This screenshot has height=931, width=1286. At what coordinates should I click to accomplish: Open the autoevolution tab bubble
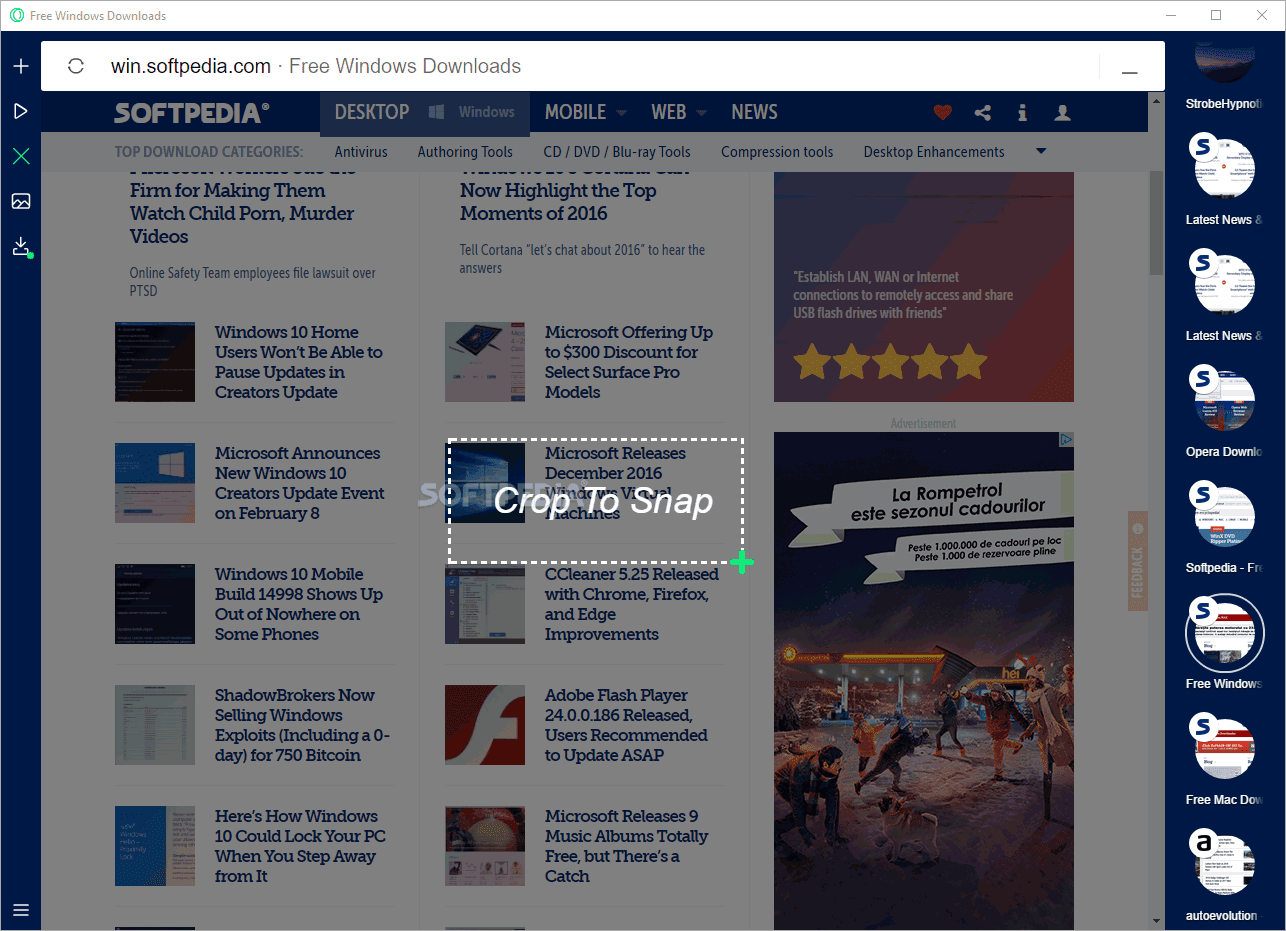1225,865
